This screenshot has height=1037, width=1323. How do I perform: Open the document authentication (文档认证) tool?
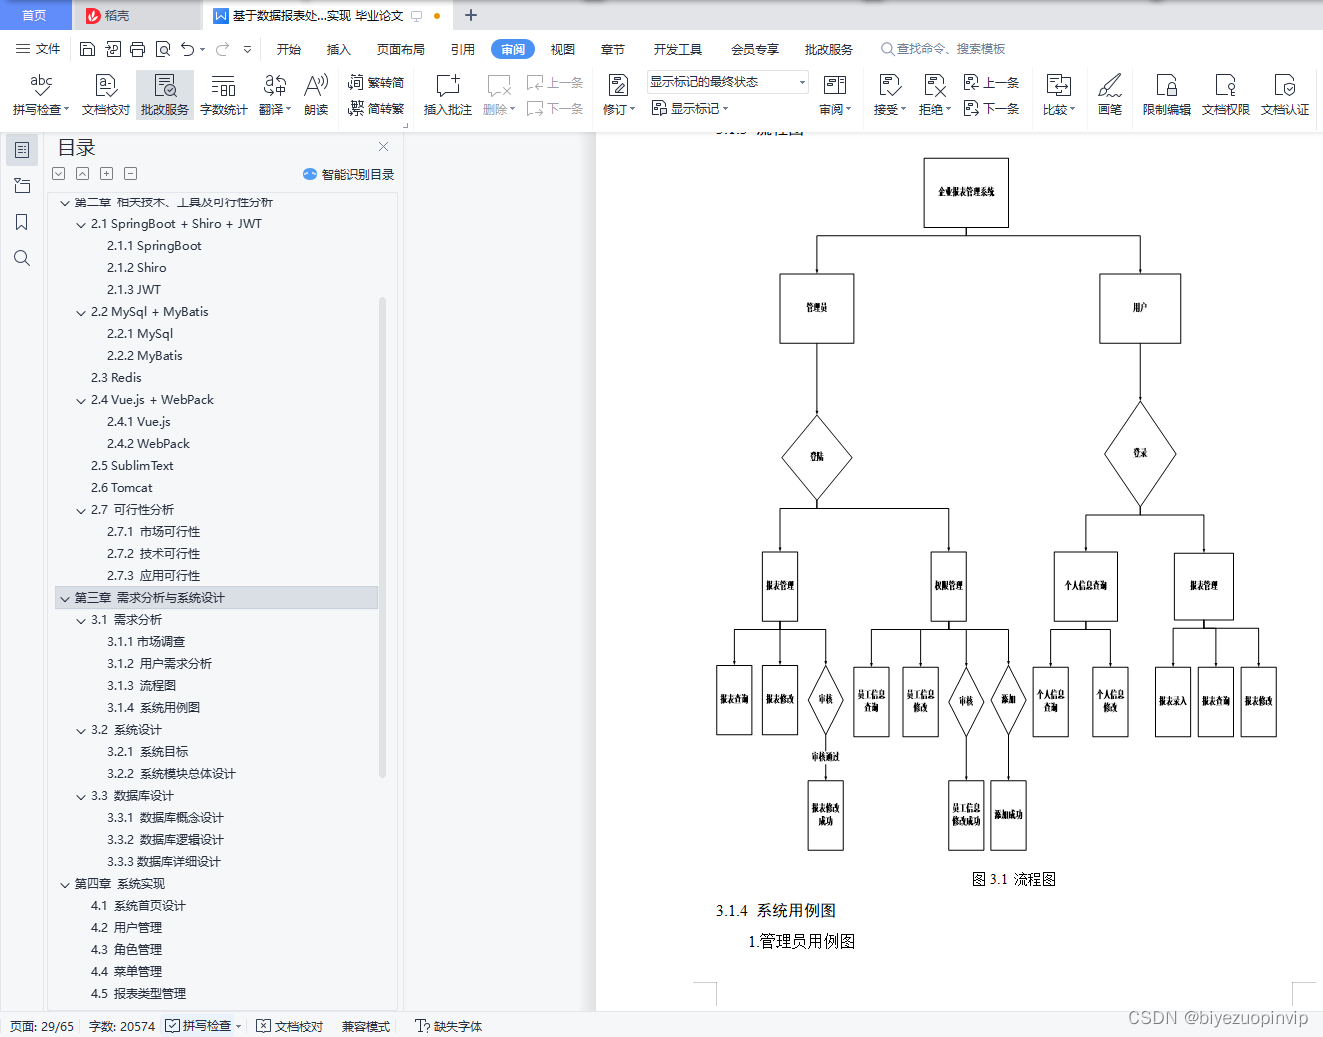[x=1284, y=95]
